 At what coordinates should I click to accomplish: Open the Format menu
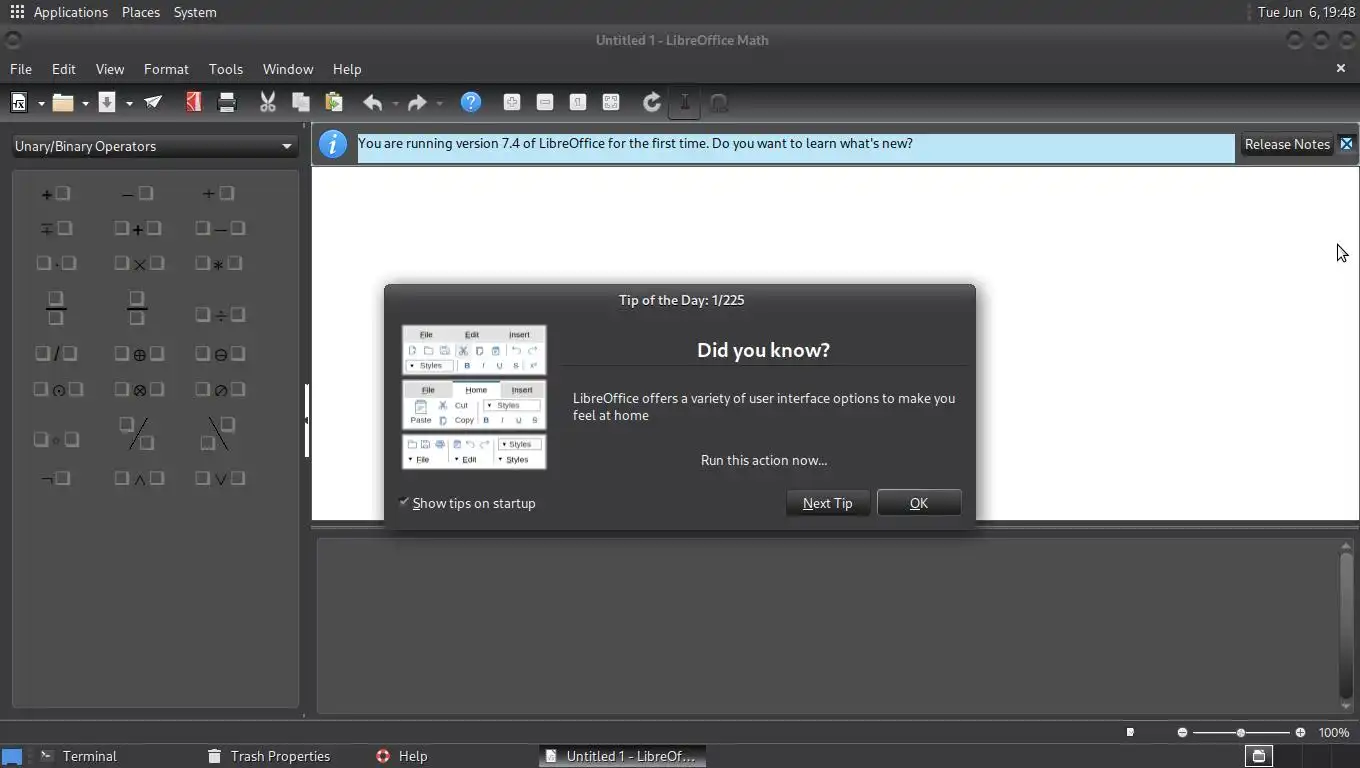point(166,69)
